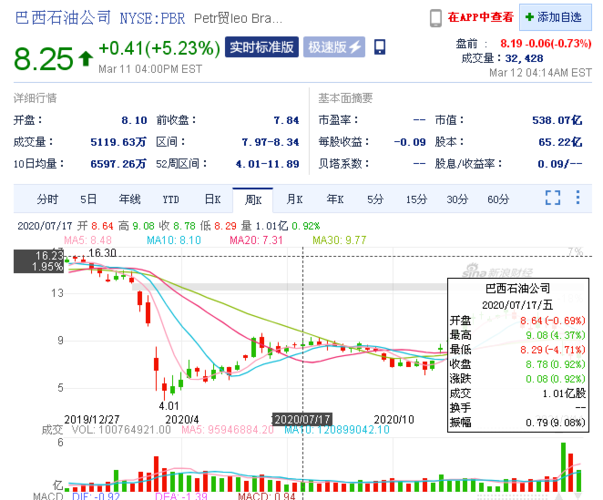Screen dimensions: 603x500
Task: Click the MA30: 9.77 indicator label
Action: click(x=339, y=240)
